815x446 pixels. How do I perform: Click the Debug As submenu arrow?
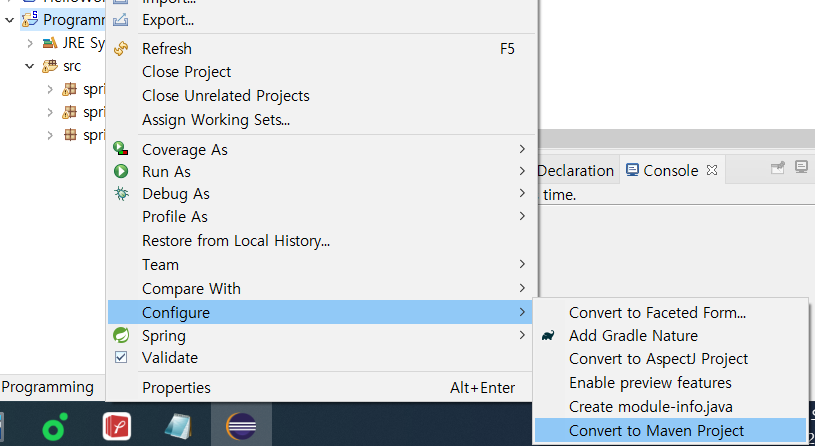point(522,193)
